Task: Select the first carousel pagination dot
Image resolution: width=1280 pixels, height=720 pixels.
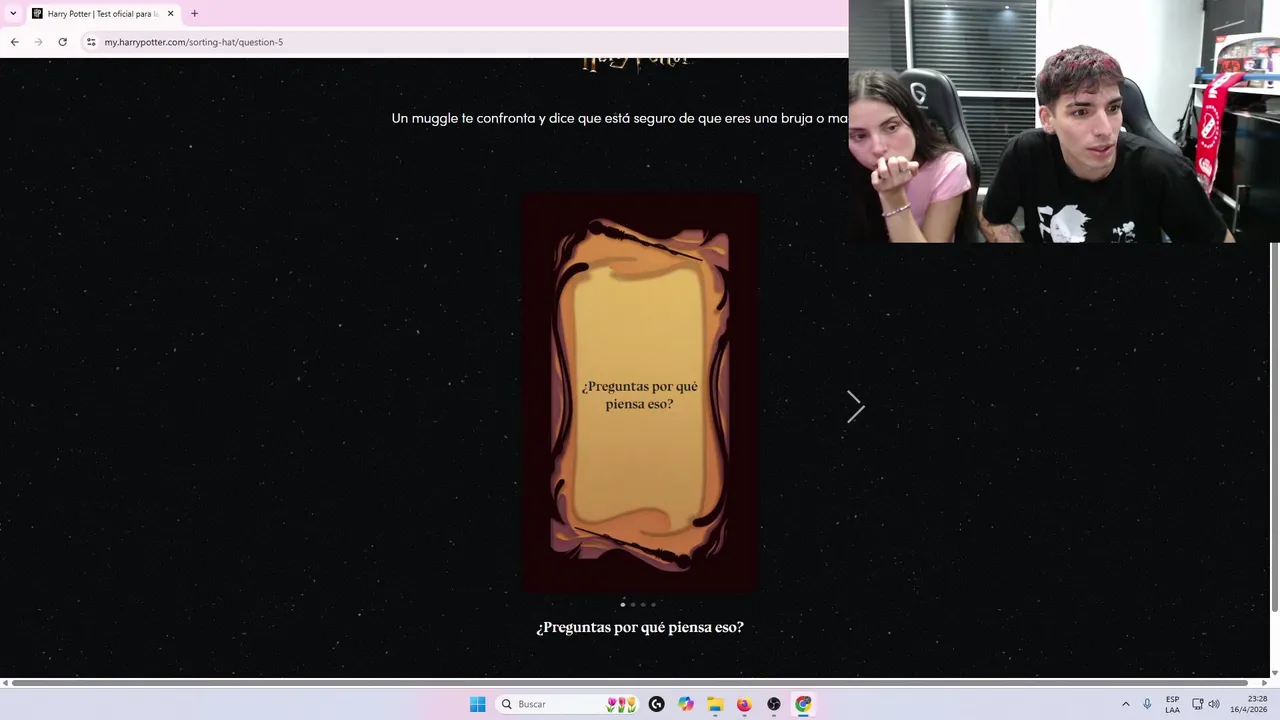Action: pos(623,604)
